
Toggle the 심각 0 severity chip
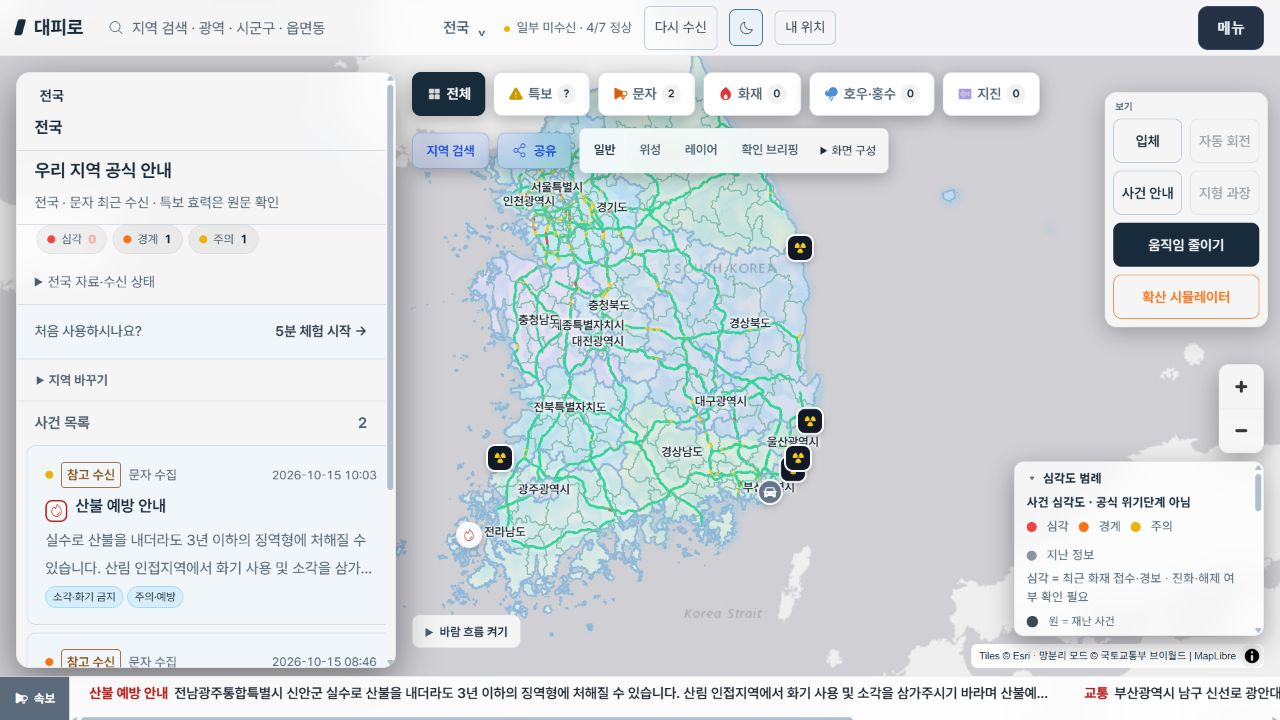pos(71,240)
